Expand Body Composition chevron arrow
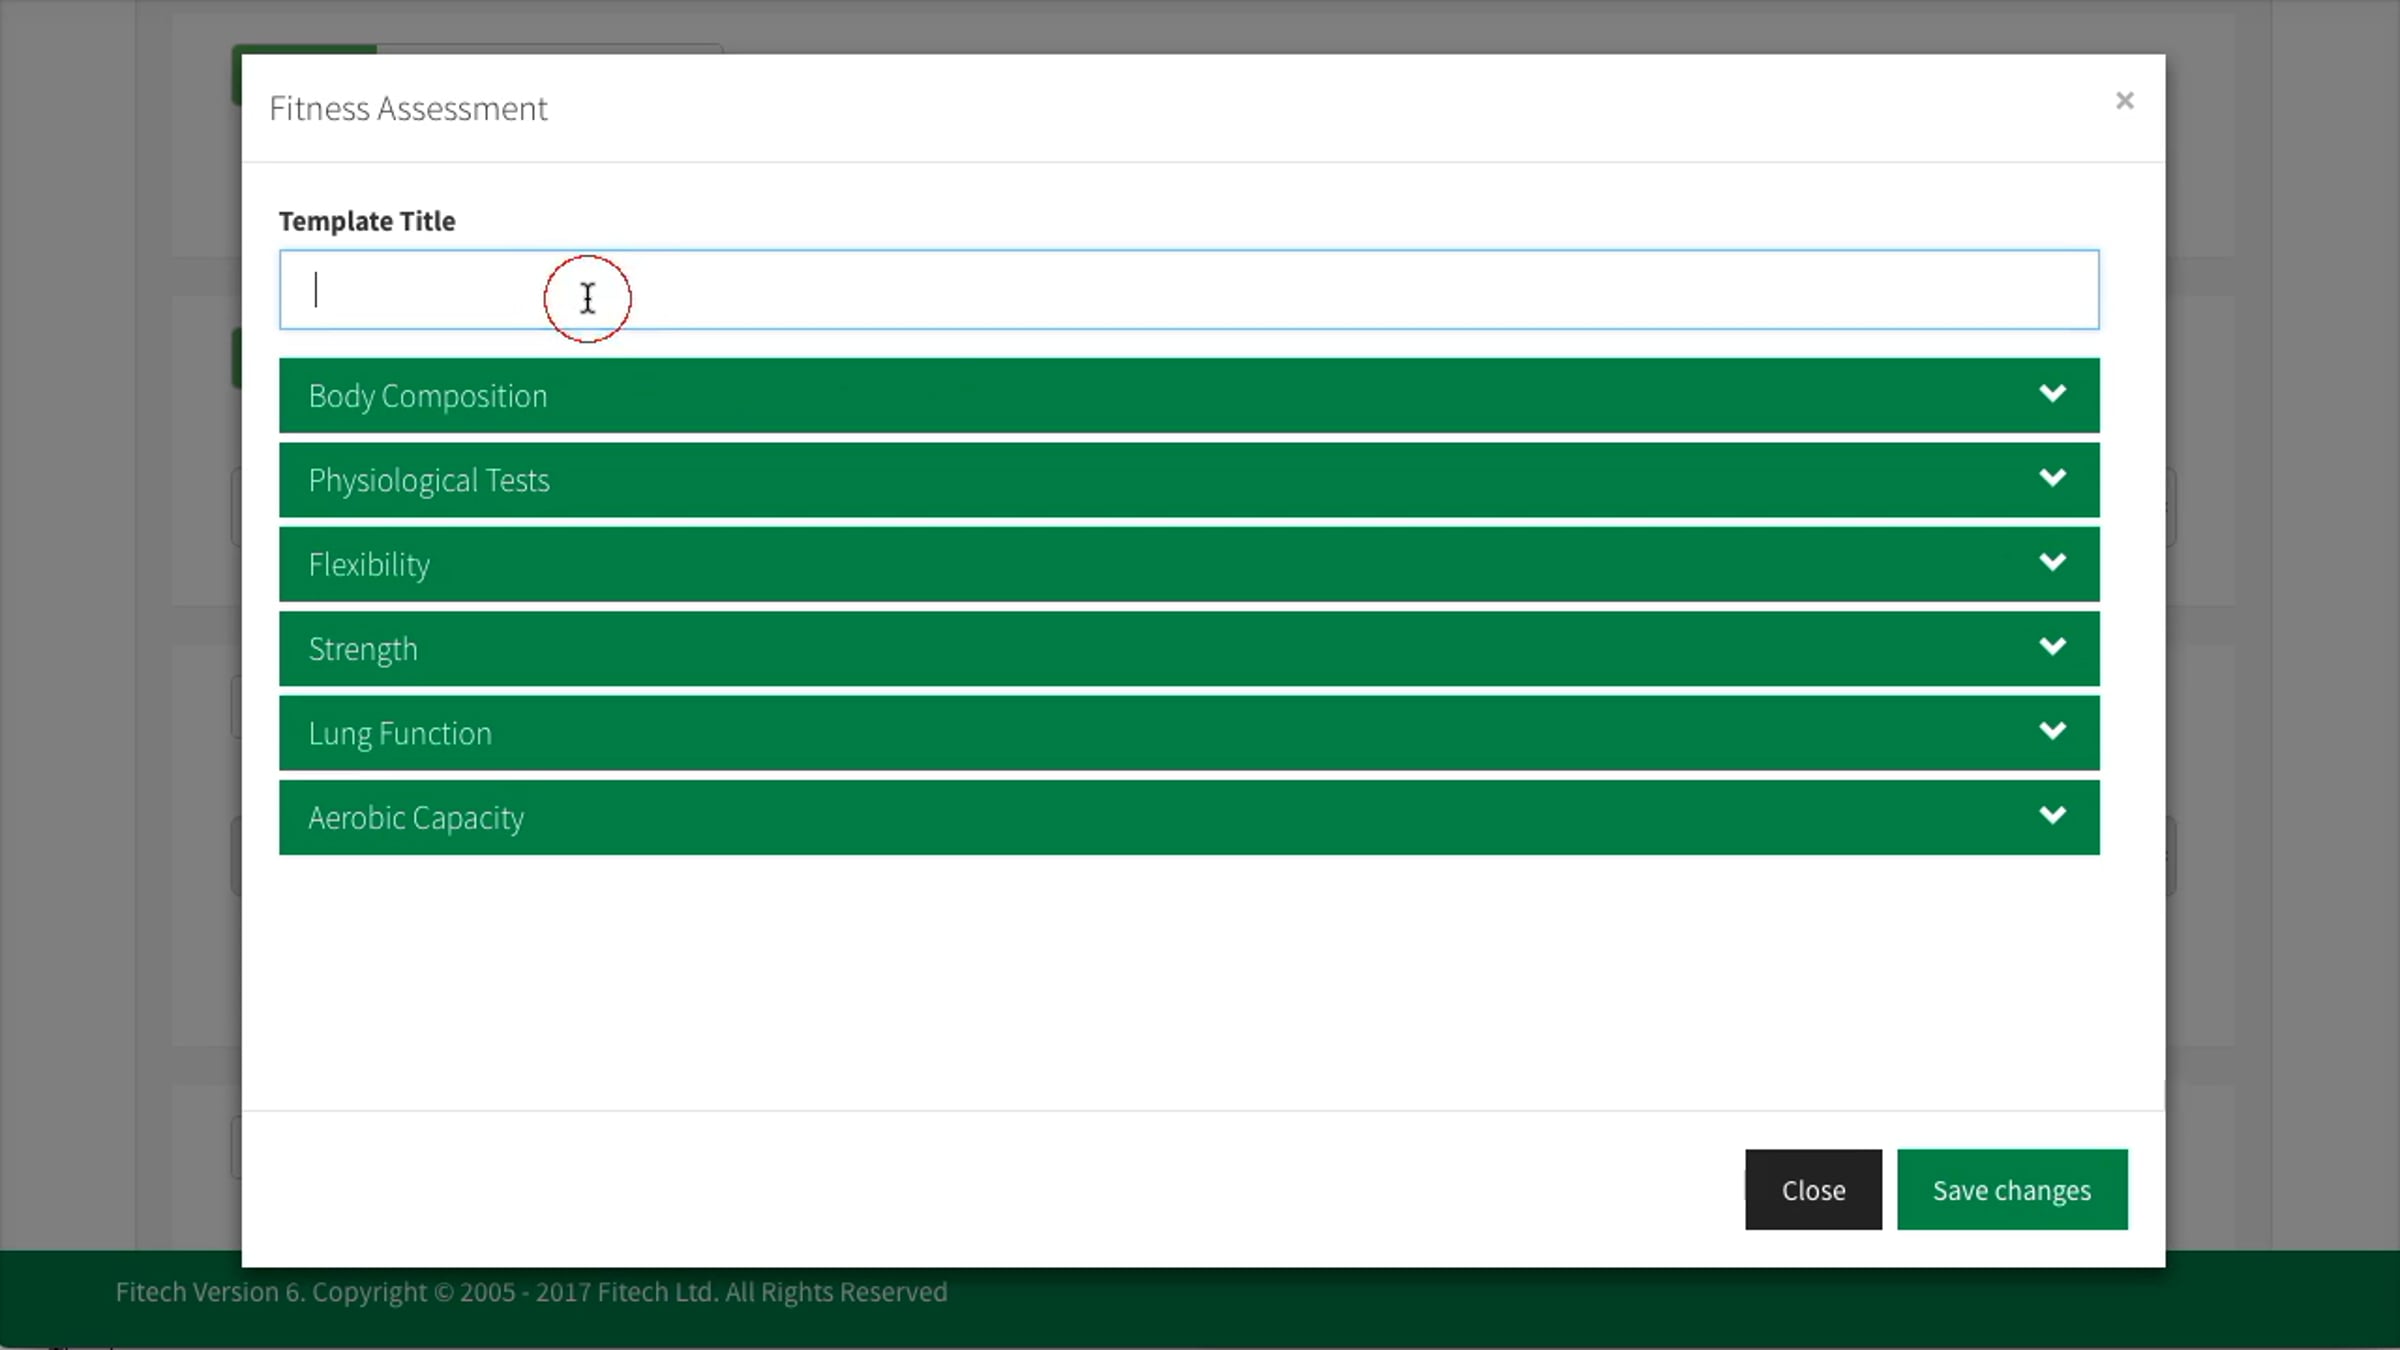The image size is (2400, 1350). [x=2052, y=394]
